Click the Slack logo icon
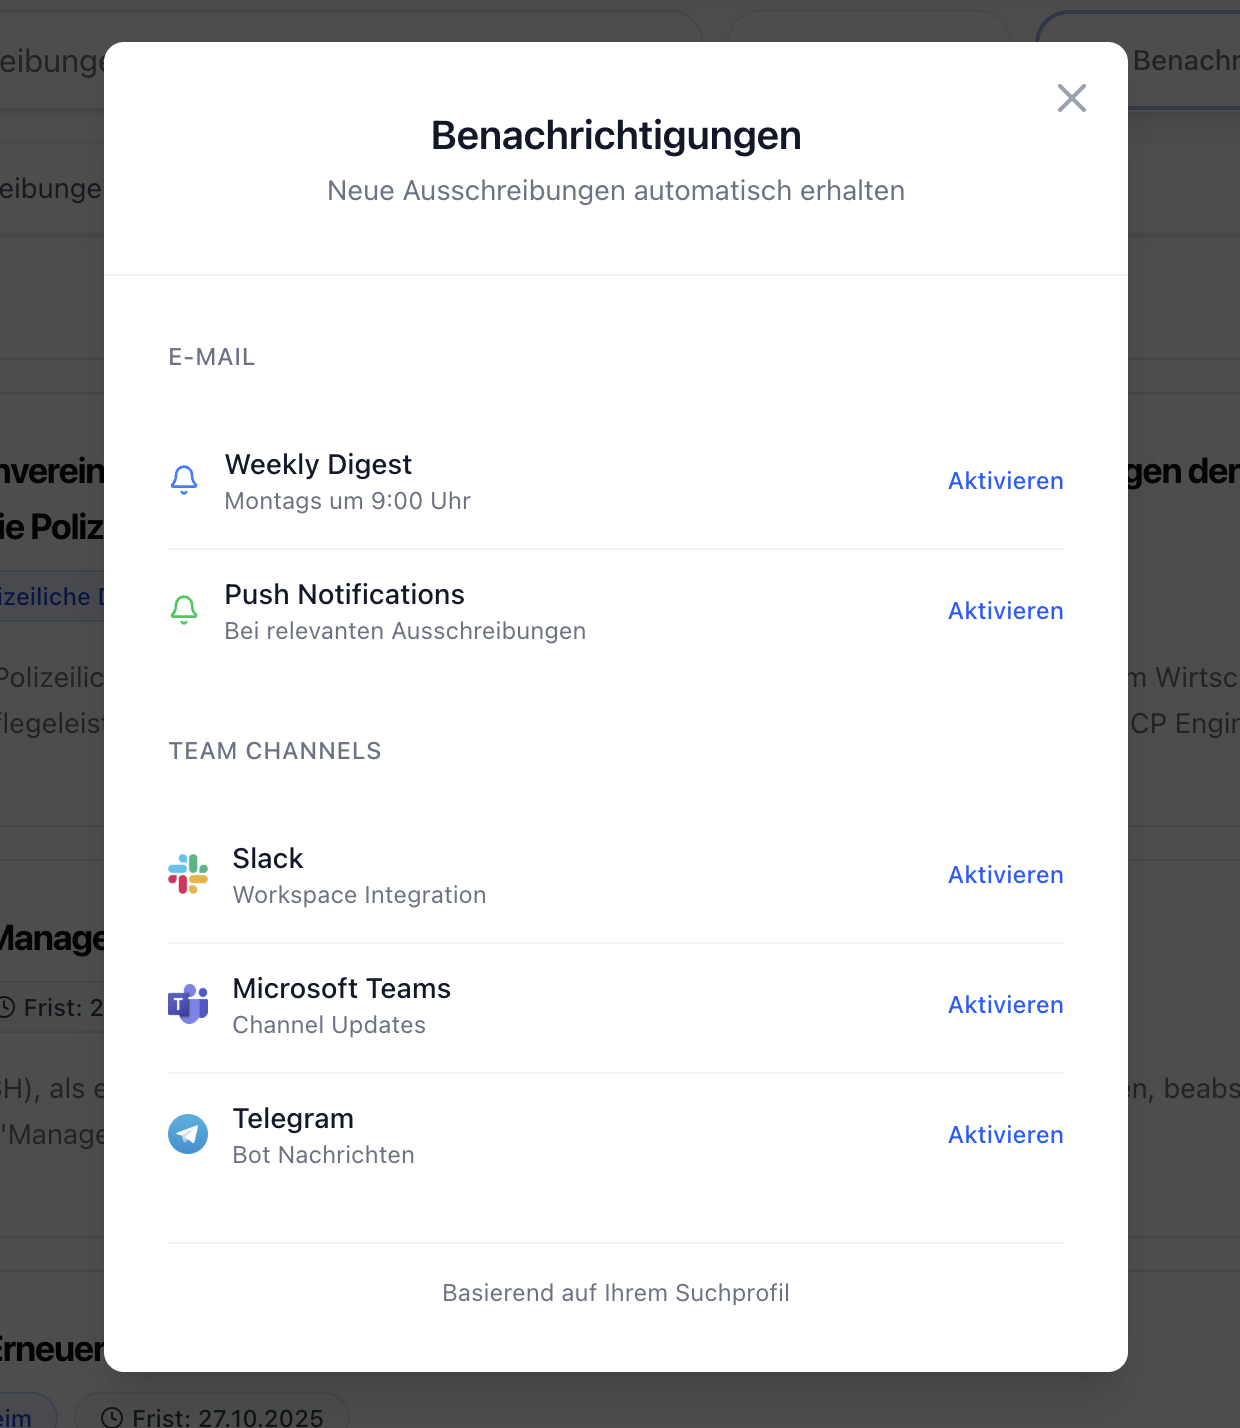The height and width of the screenshot is (1428, 1240). coord(188,874)
